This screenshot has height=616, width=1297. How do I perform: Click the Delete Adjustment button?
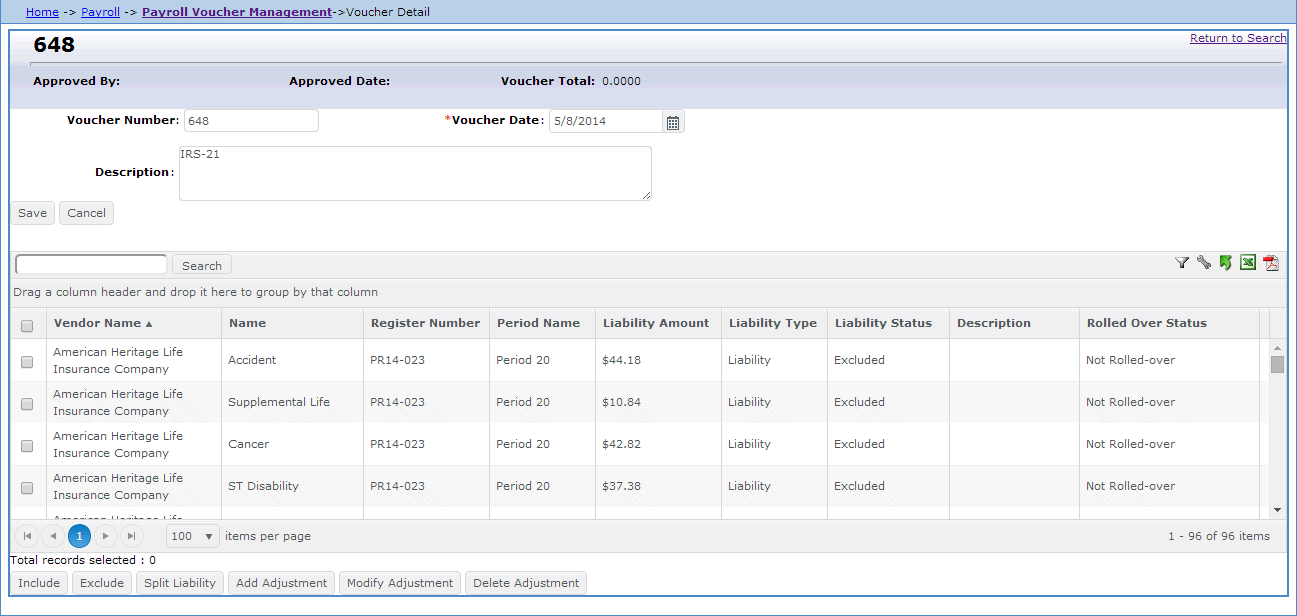[x=525, y=583]
